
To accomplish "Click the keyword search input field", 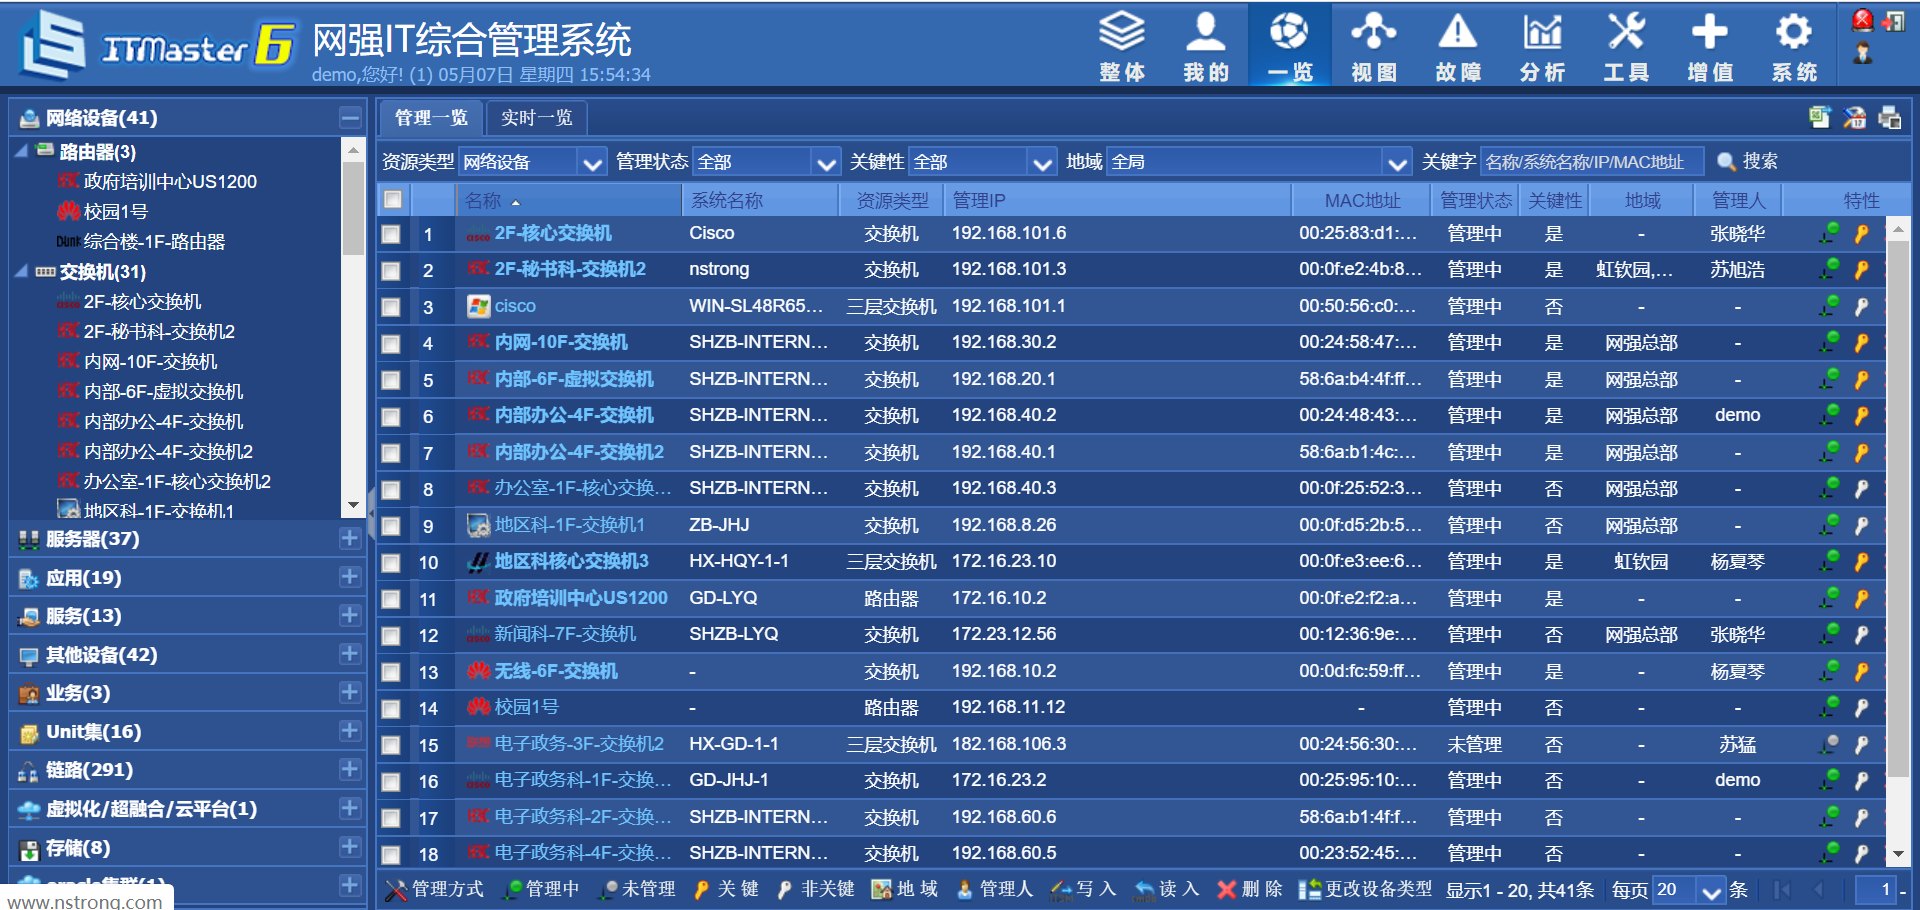I will (x=1592, y=162).
